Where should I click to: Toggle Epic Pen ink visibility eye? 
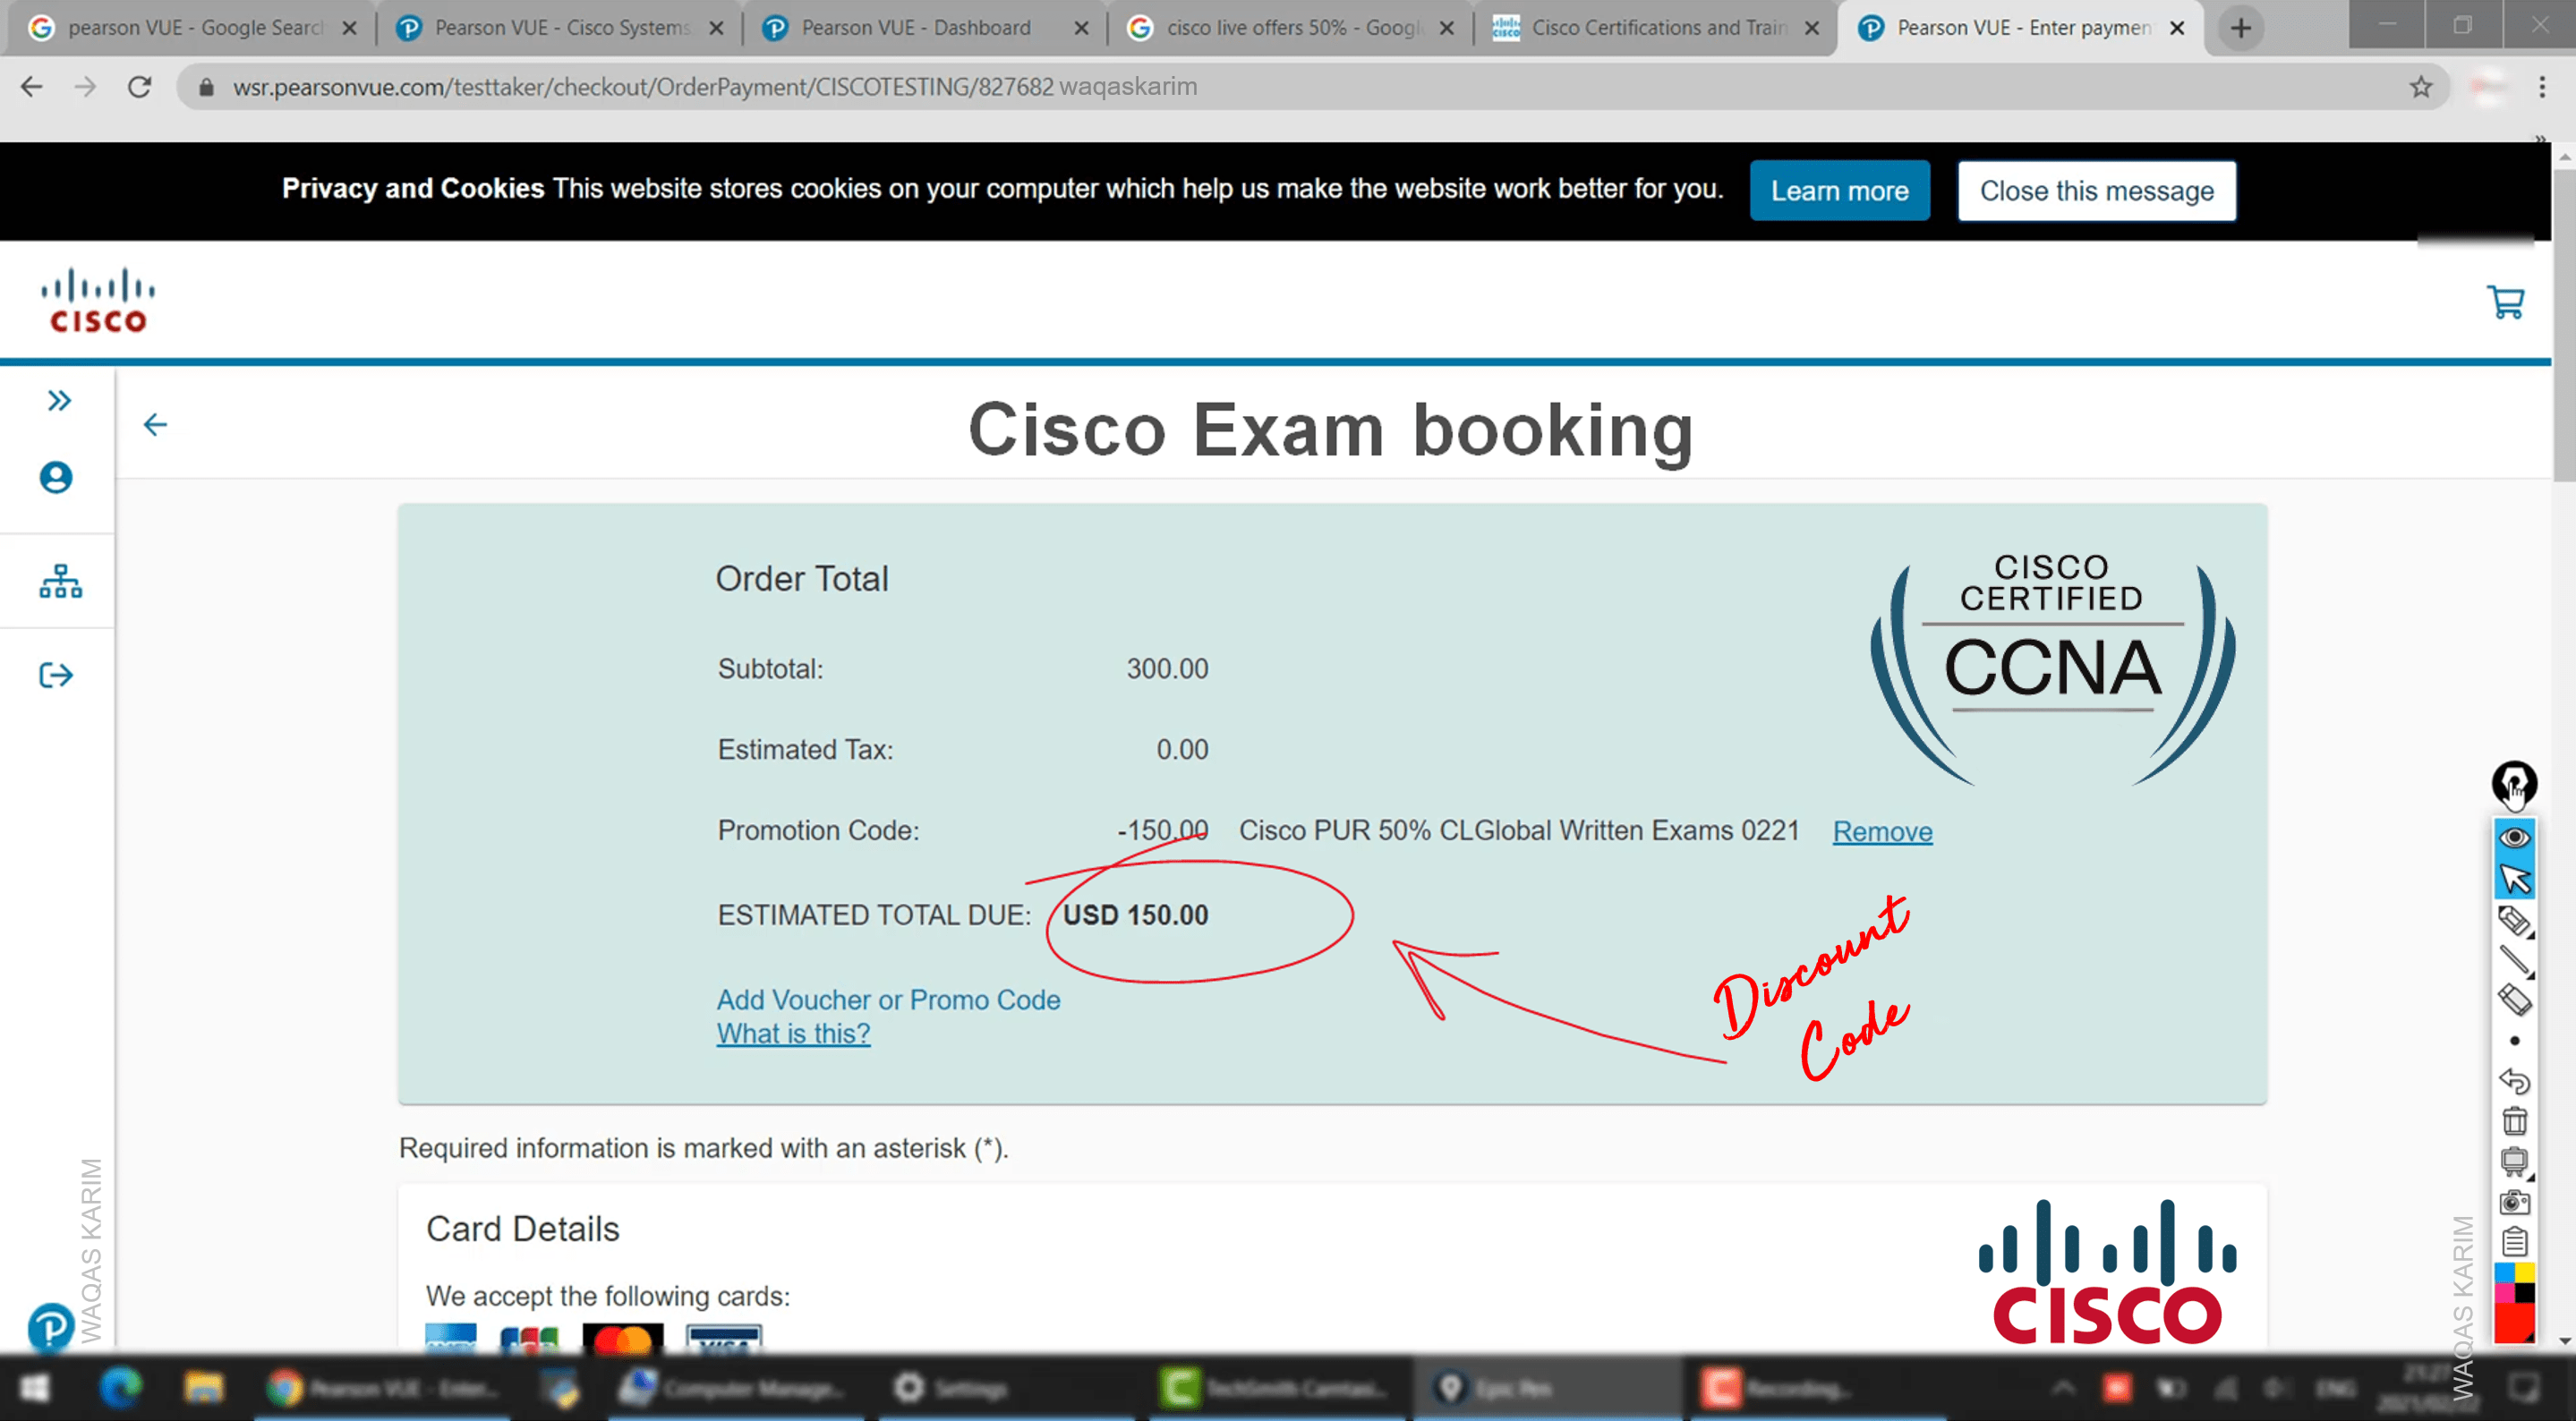click(2514, 837)
